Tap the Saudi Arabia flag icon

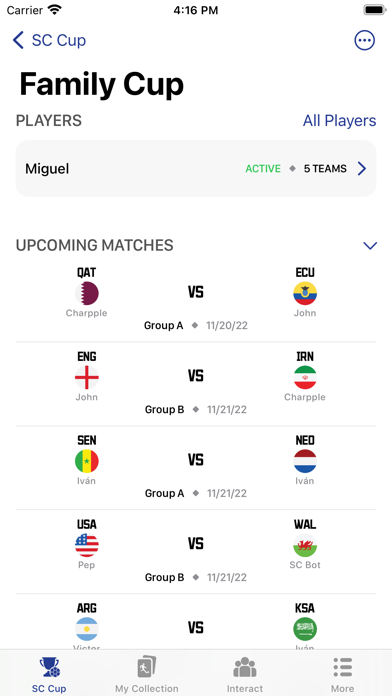coord(305,629)
